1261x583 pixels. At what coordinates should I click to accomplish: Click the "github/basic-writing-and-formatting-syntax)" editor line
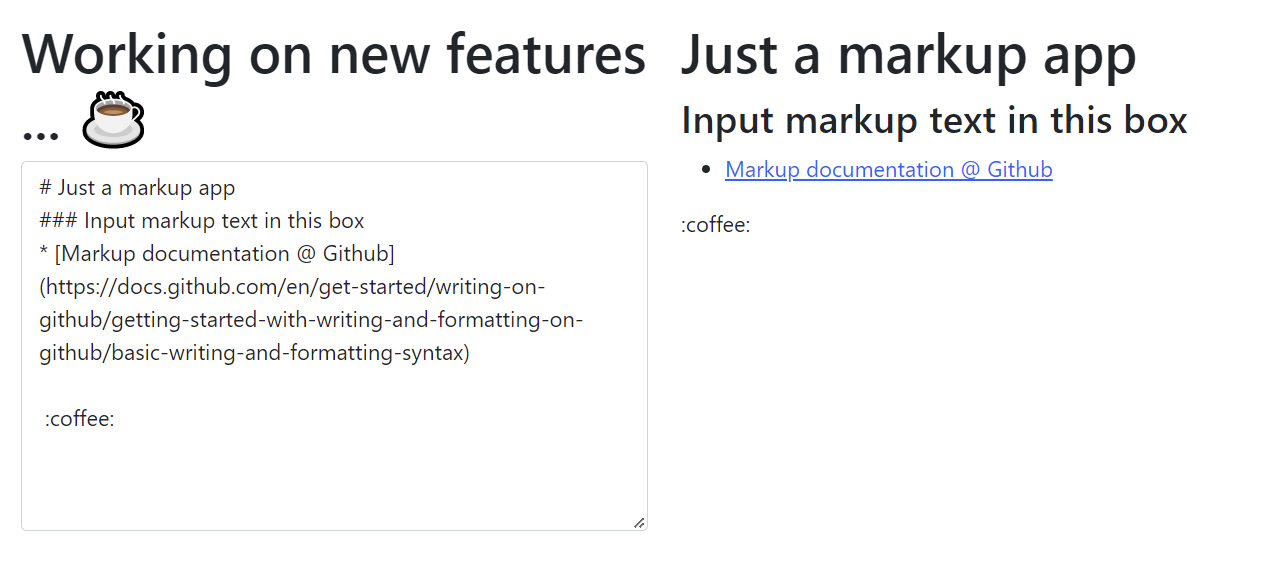point(254,353)
